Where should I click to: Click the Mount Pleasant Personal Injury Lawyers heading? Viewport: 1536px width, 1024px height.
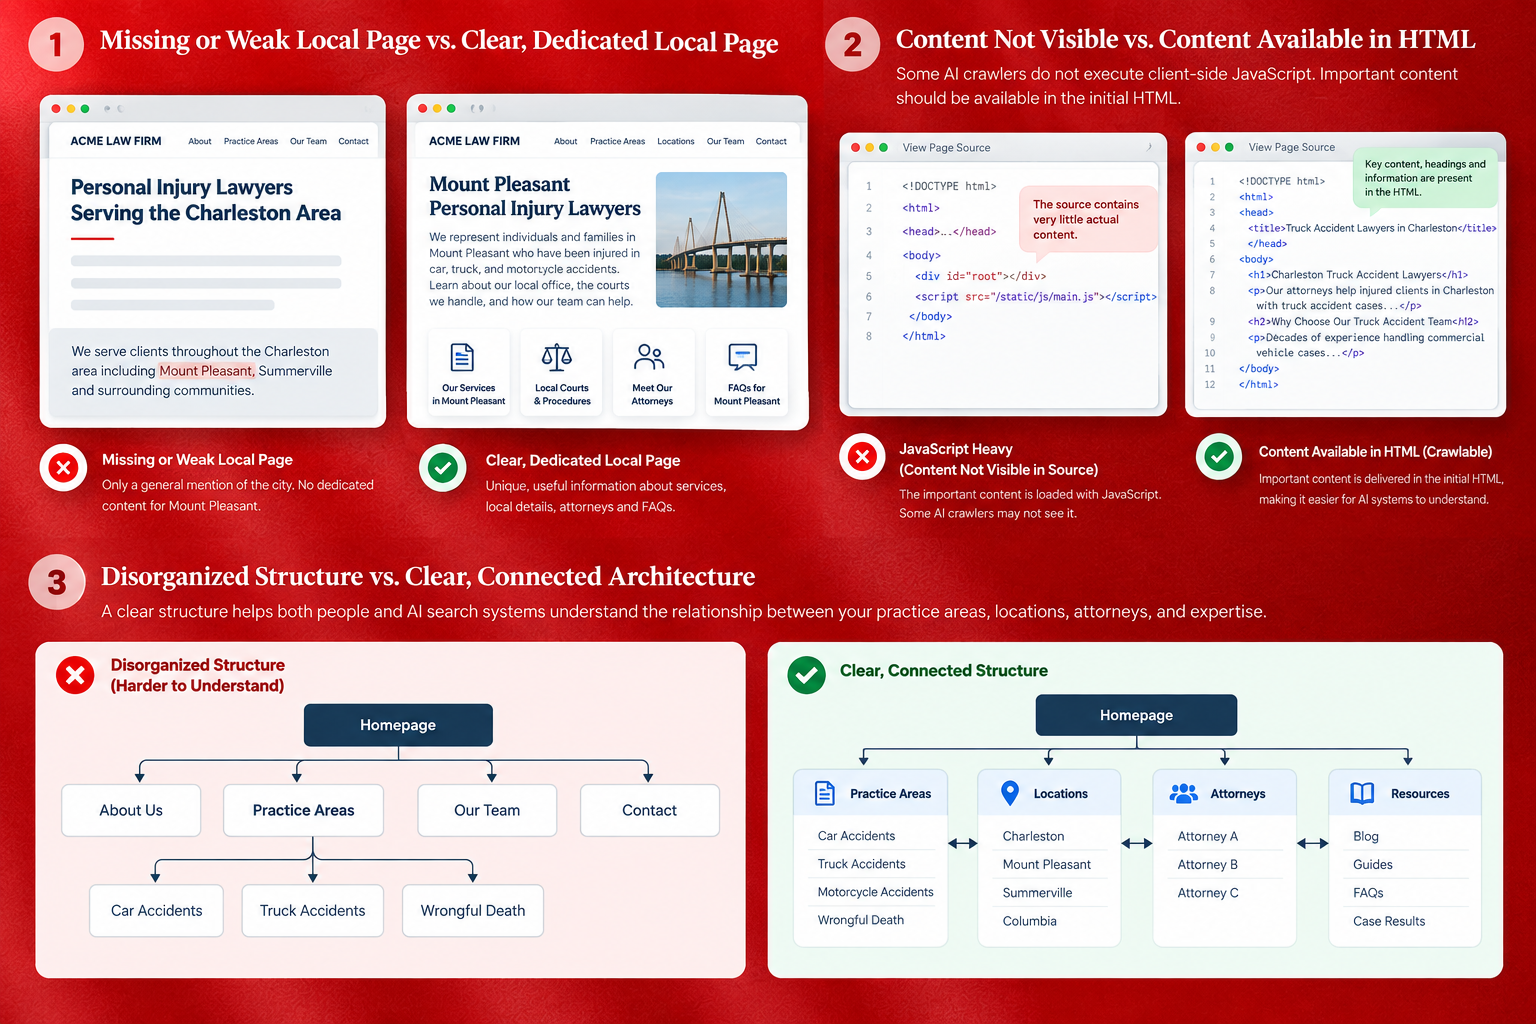535,196
